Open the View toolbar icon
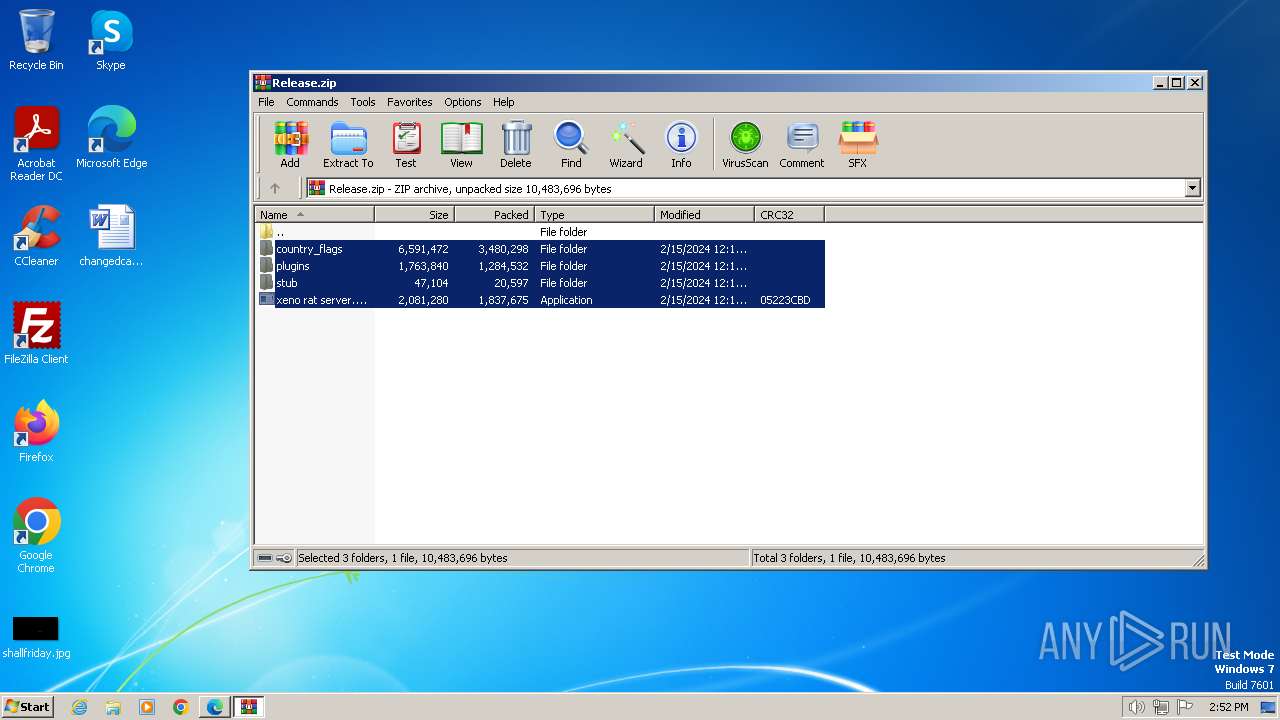Image resolution: width=1280 pixels, height=720 pixels. [461, 145]
